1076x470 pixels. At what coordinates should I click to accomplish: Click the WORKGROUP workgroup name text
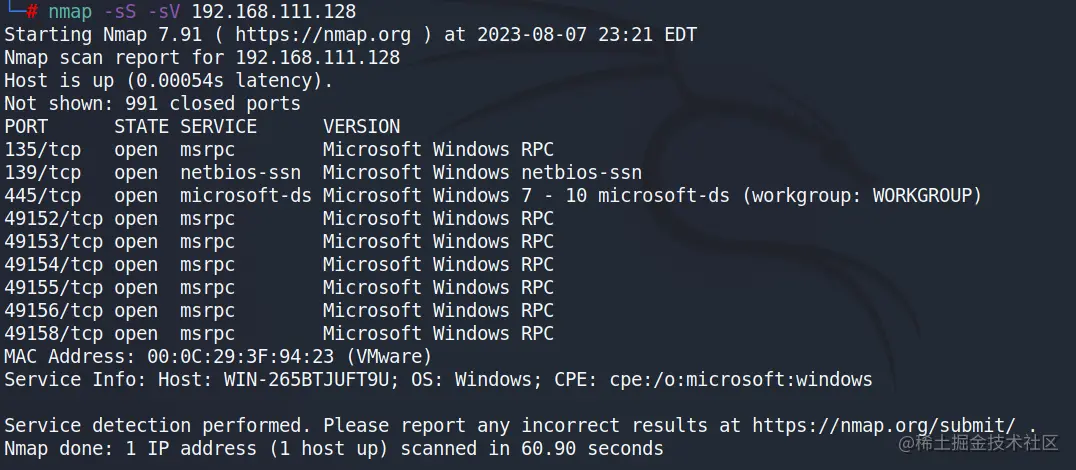(x=922, y=196)
